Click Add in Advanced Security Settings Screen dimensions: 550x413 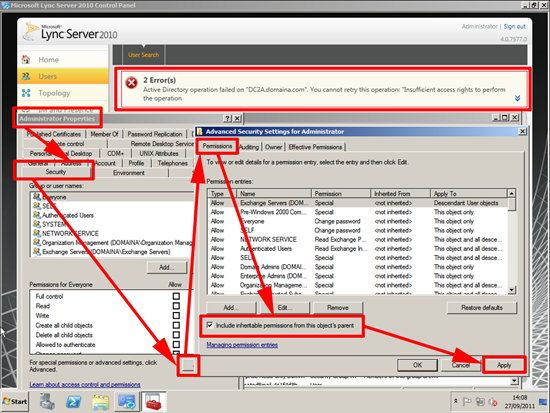coord(231,307)
